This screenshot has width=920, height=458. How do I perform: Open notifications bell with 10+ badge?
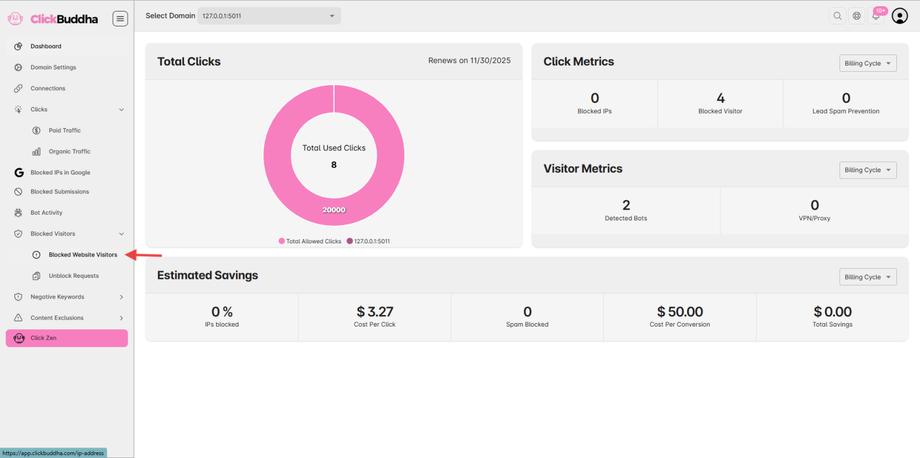(x=877, y=16)
